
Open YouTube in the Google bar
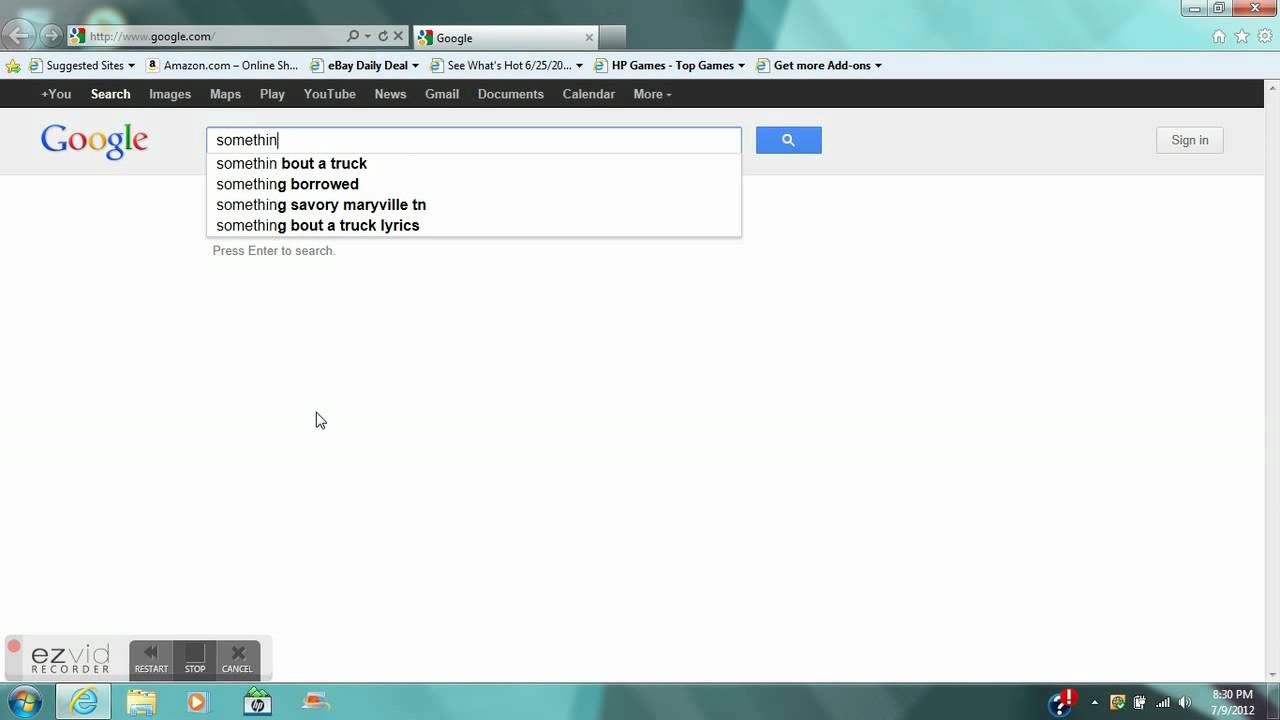pyautogui.click(x=330, y=94)
